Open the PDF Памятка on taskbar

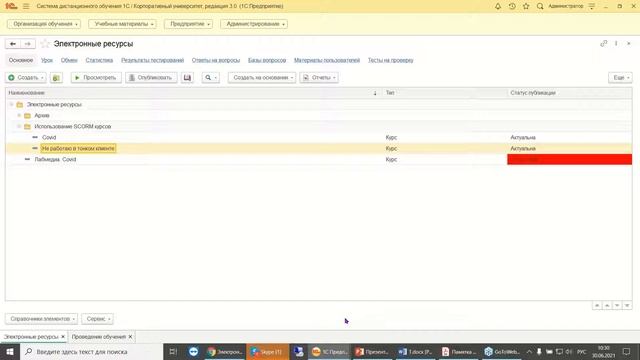pyautogui.click(x=459, y=351)
